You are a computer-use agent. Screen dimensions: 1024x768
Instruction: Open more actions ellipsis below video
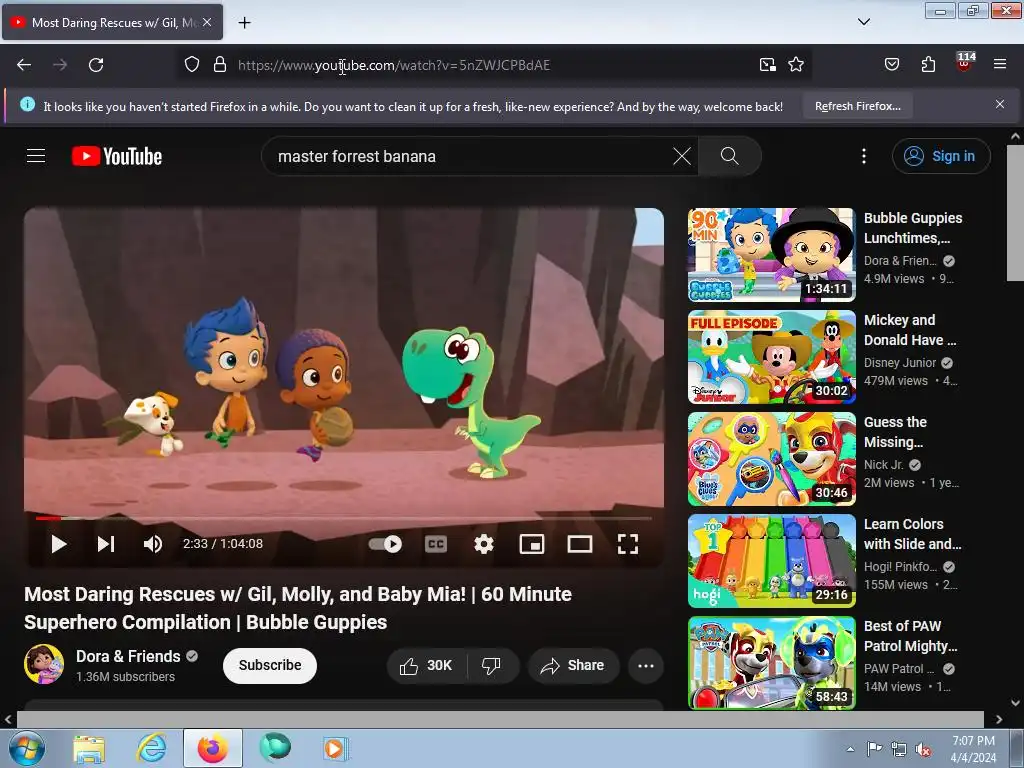pyautogui.click(x=646, y=665)
